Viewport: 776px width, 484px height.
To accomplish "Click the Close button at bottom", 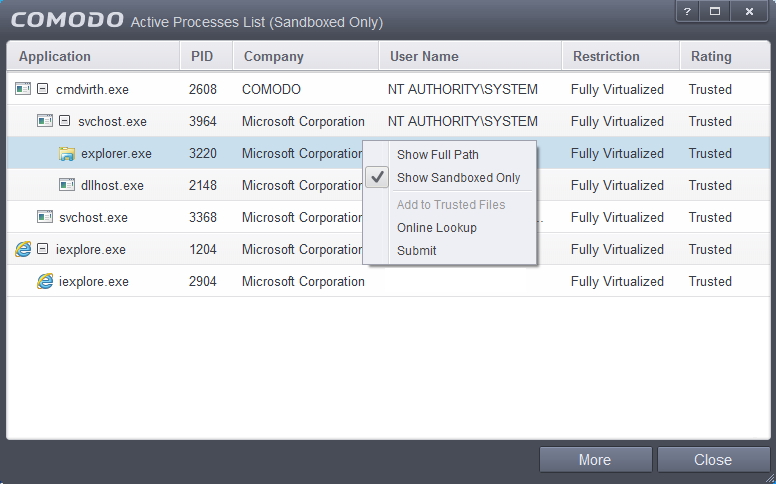I will [713, 460].
